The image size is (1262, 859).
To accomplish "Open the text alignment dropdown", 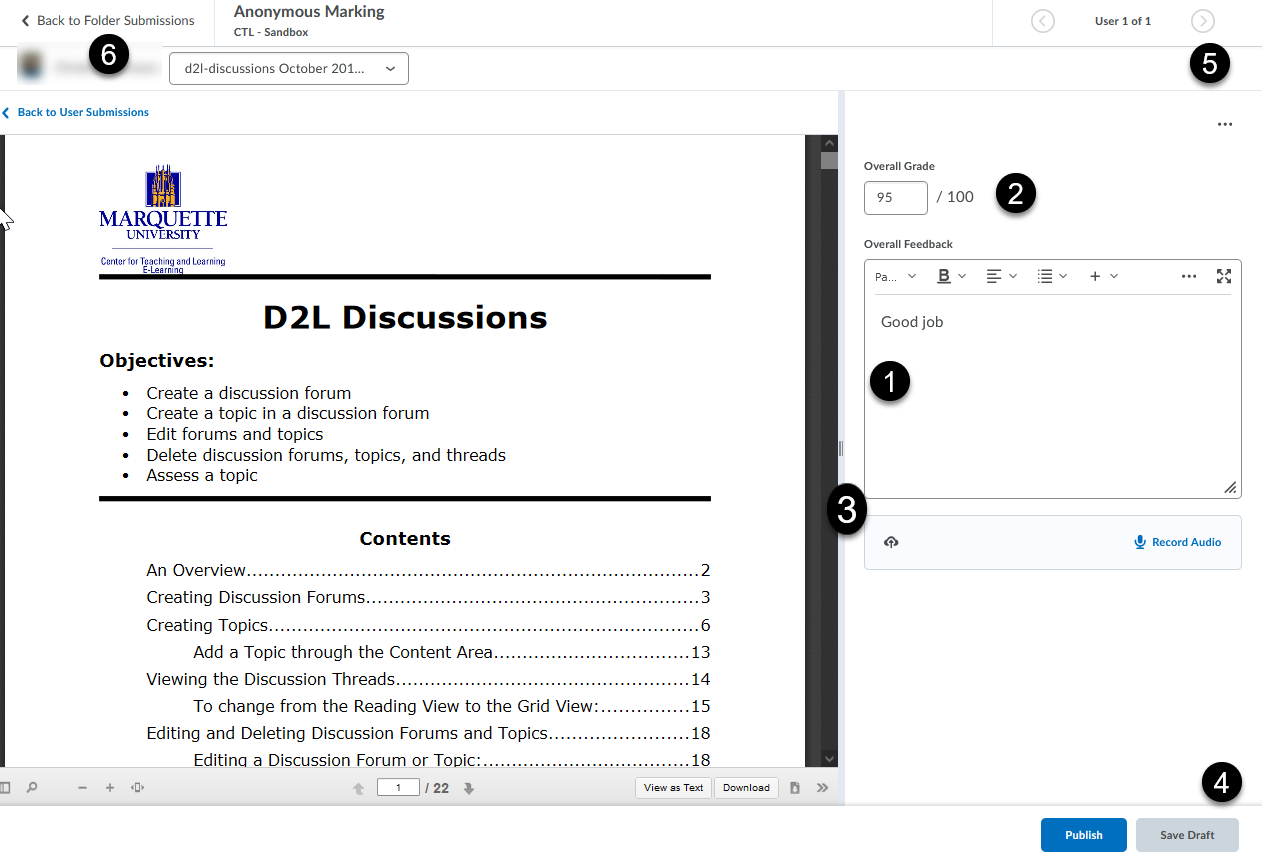I will pos(1000,276).
